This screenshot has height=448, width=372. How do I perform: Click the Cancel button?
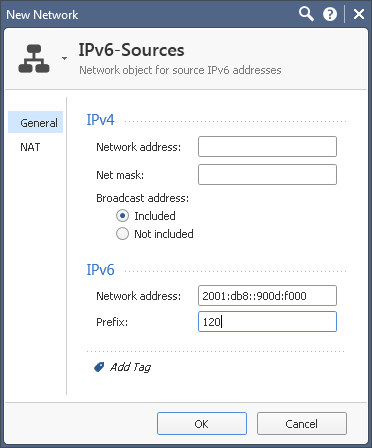click(x=302, y=424)
